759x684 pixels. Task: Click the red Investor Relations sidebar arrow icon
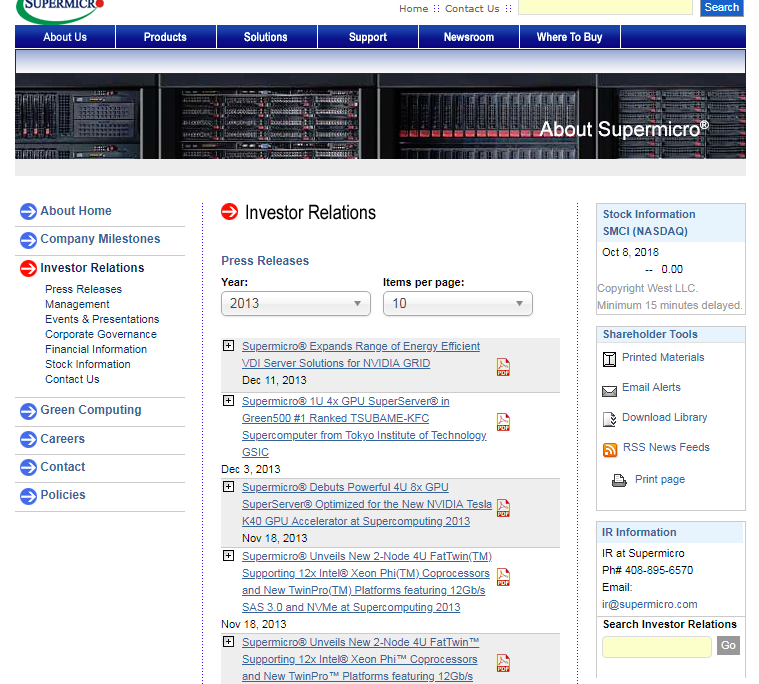[28, 269]
